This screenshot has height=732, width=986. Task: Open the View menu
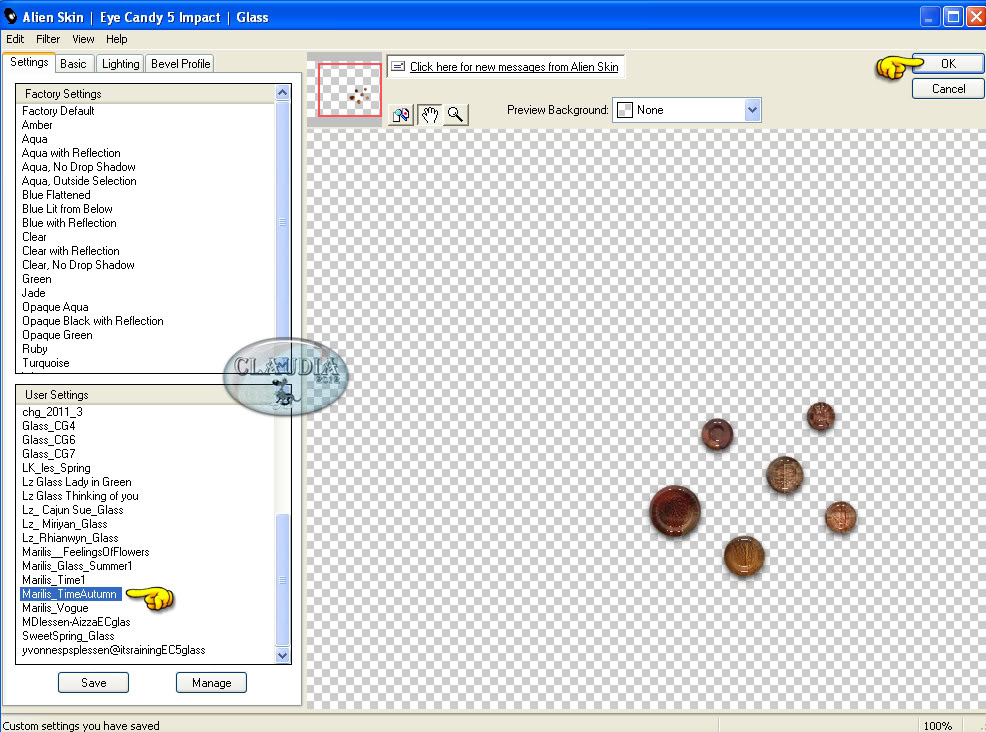[x=83, y=39]
